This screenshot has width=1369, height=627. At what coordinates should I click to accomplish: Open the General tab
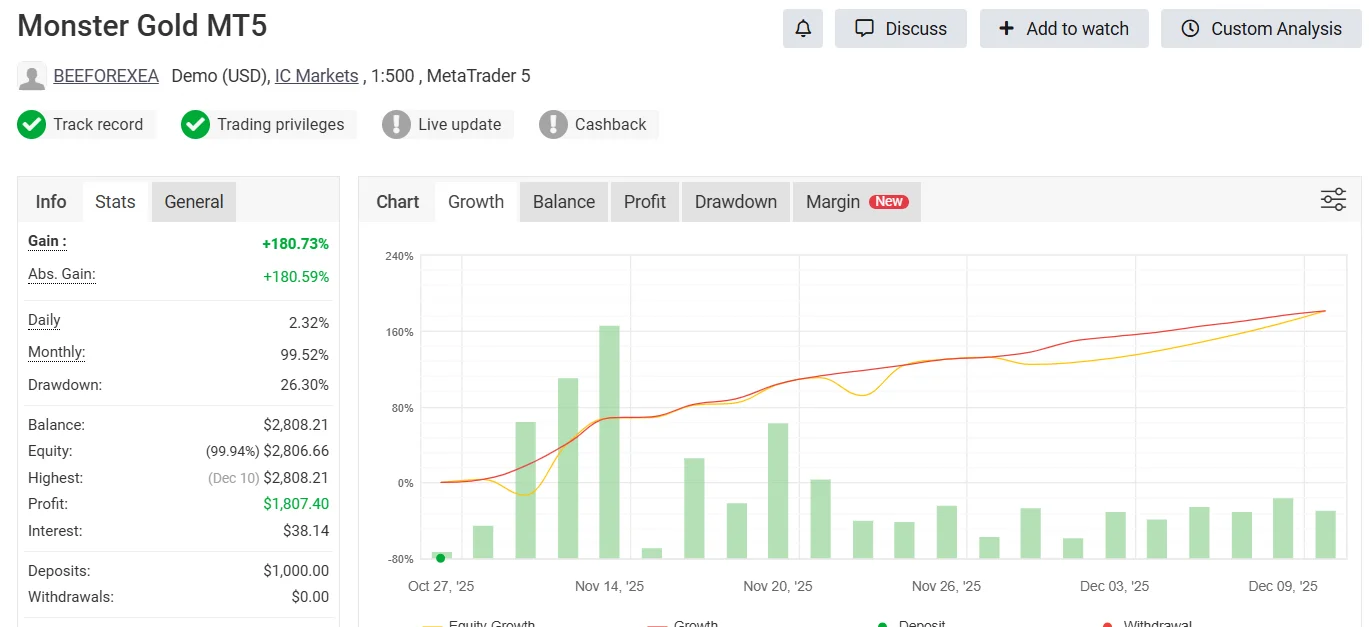[194, 202]
